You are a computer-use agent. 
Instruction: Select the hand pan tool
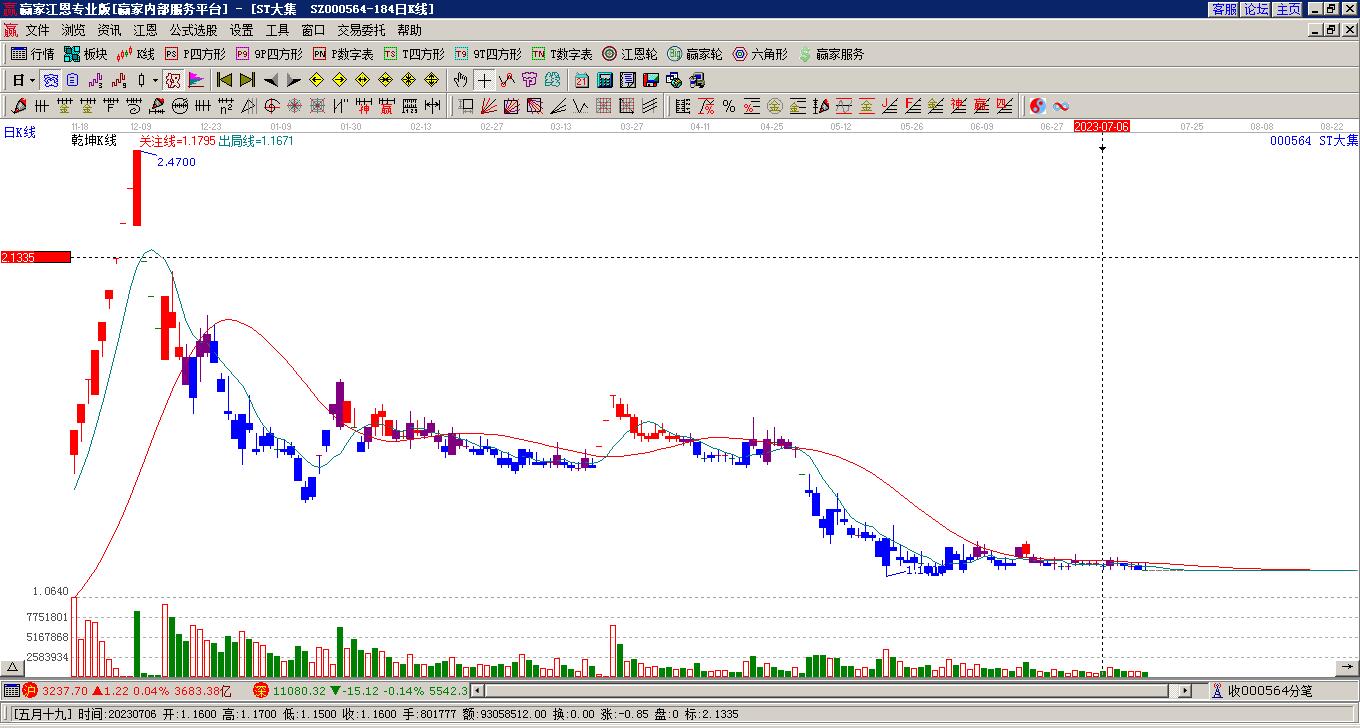(460, 80)
